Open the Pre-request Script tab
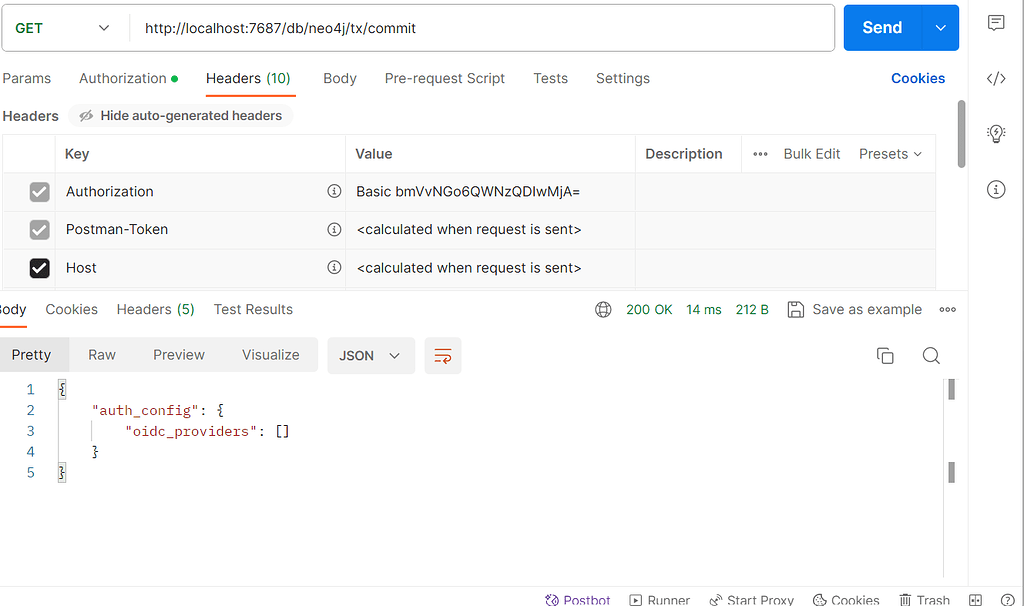This screenshot has width=1024, height=606. click(x=445, y=78)
